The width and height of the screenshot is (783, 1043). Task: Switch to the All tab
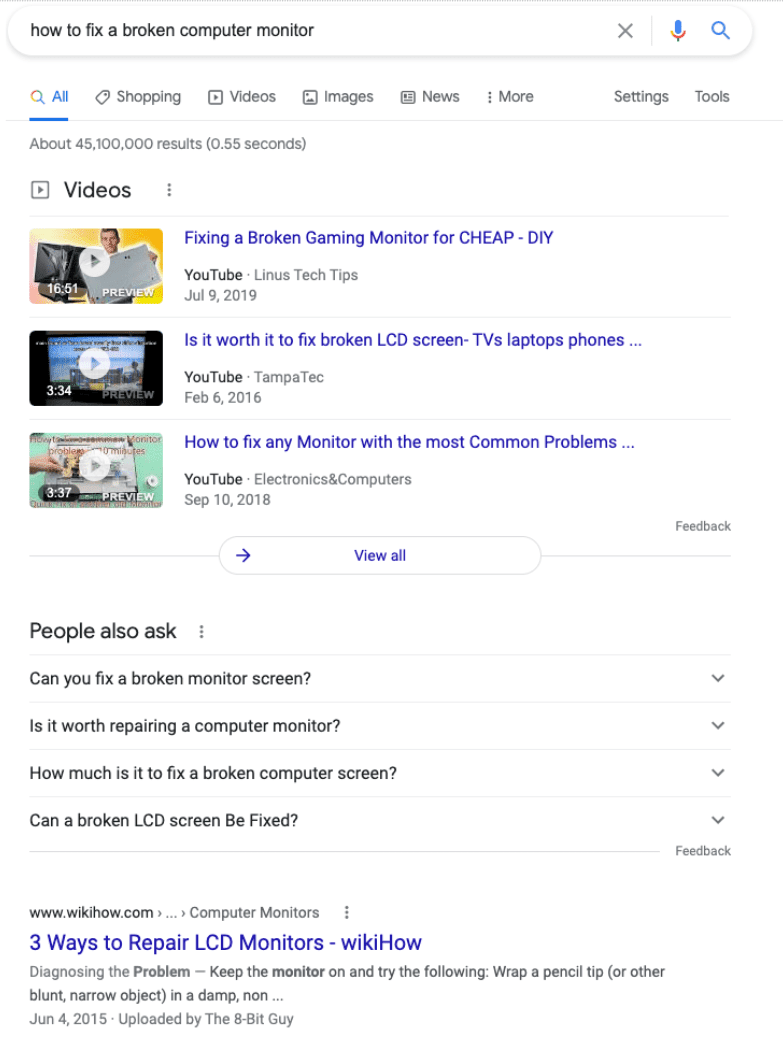point(49,97)
